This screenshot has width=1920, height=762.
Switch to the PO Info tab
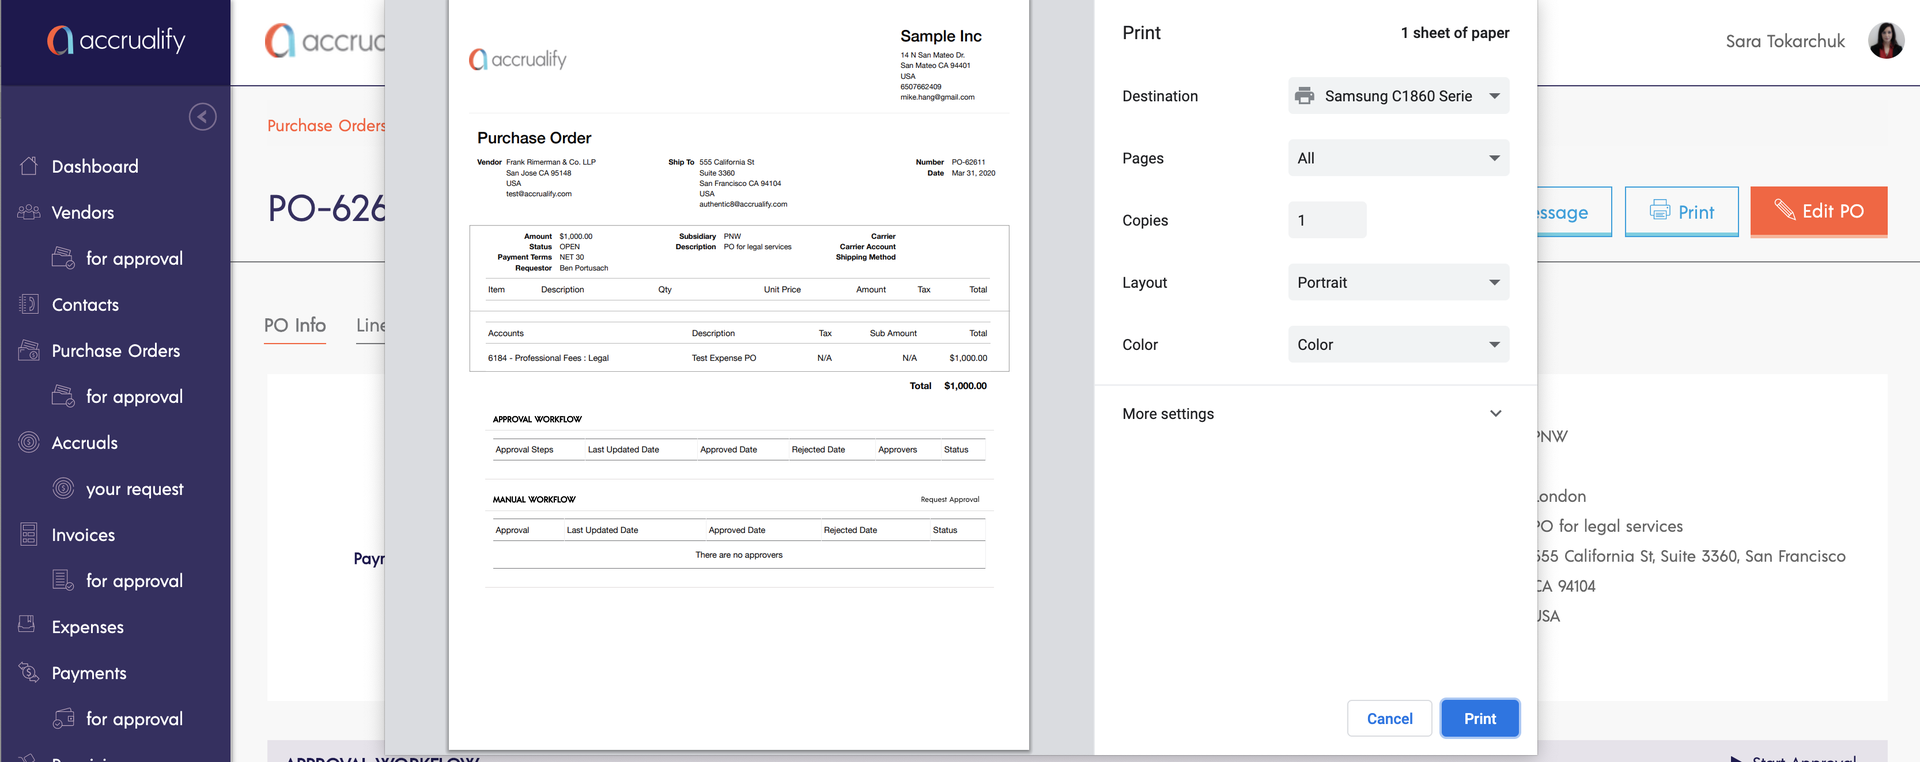[x=295, y=325]
